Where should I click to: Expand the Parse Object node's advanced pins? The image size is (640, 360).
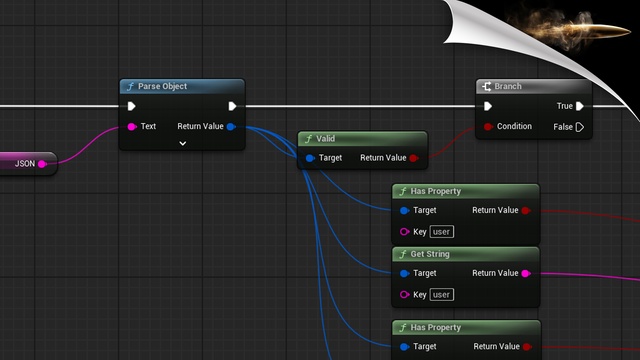(182, 143)
